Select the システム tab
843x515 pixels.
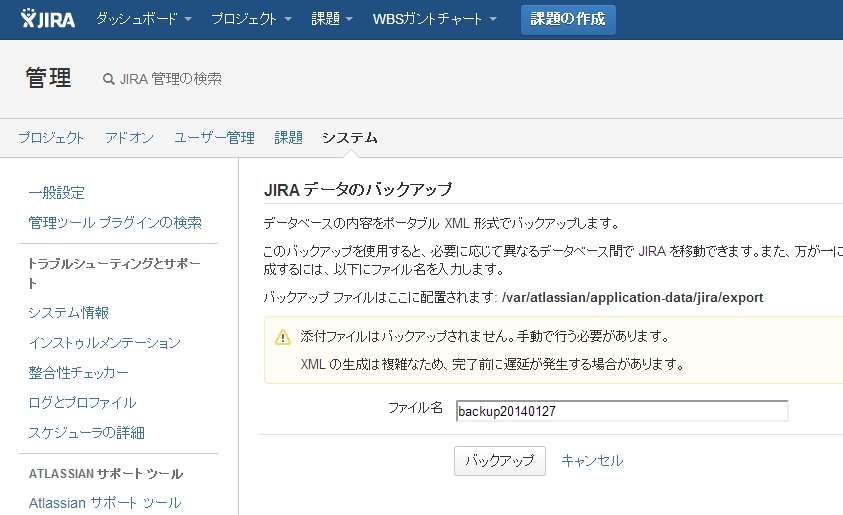coord(349,138)
